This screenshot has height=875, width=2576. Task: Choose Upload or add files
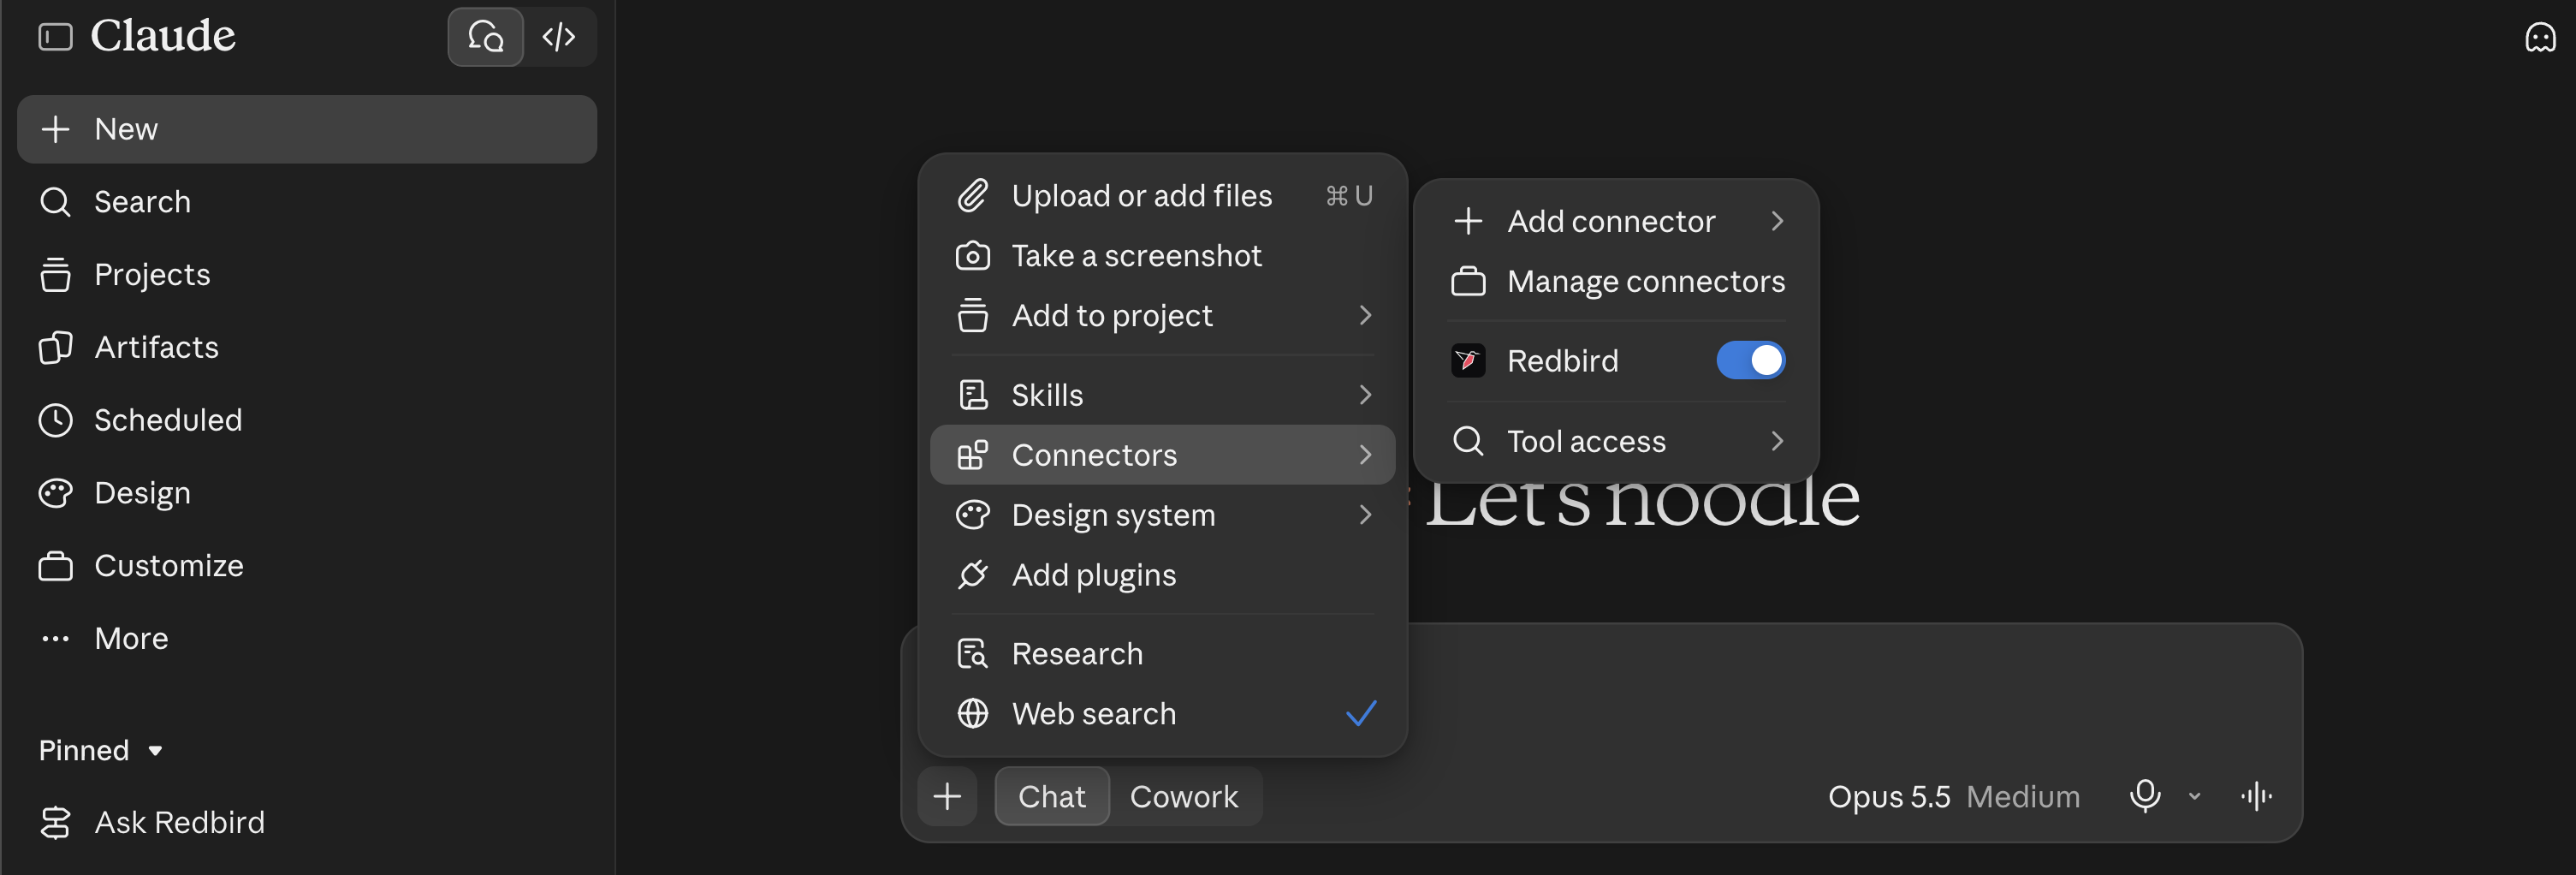[x=1162, y=196]
